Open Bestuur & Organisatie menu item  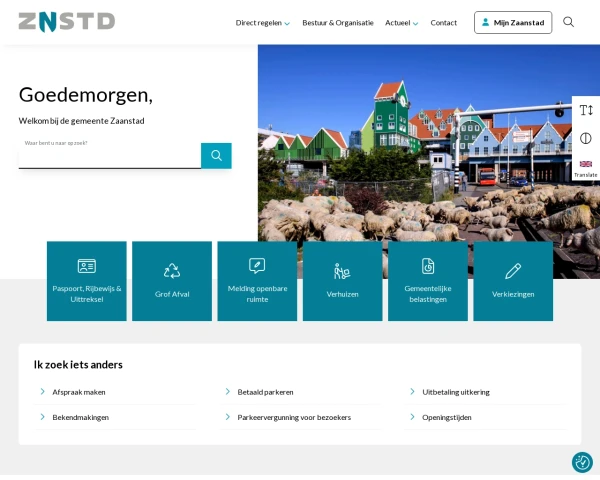tap(338, 23)
